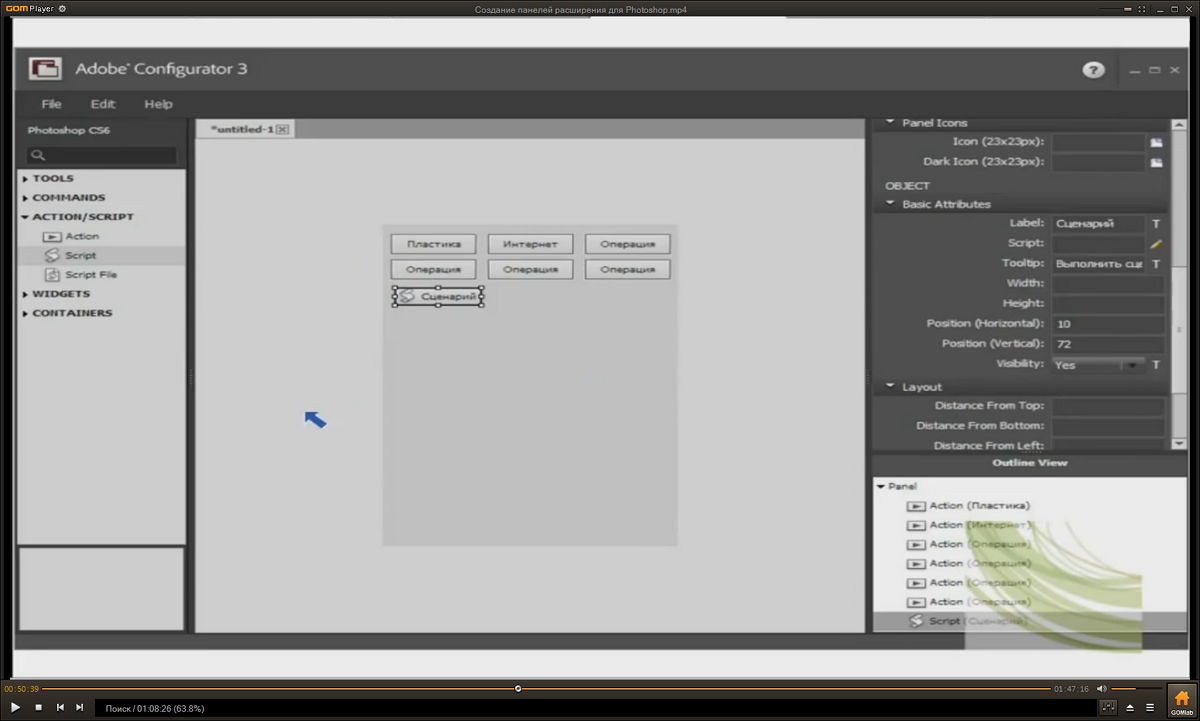This screenshot has height=721, width=1200.
Task: Click the script edit pencil icon
Action: [1156, 244]
